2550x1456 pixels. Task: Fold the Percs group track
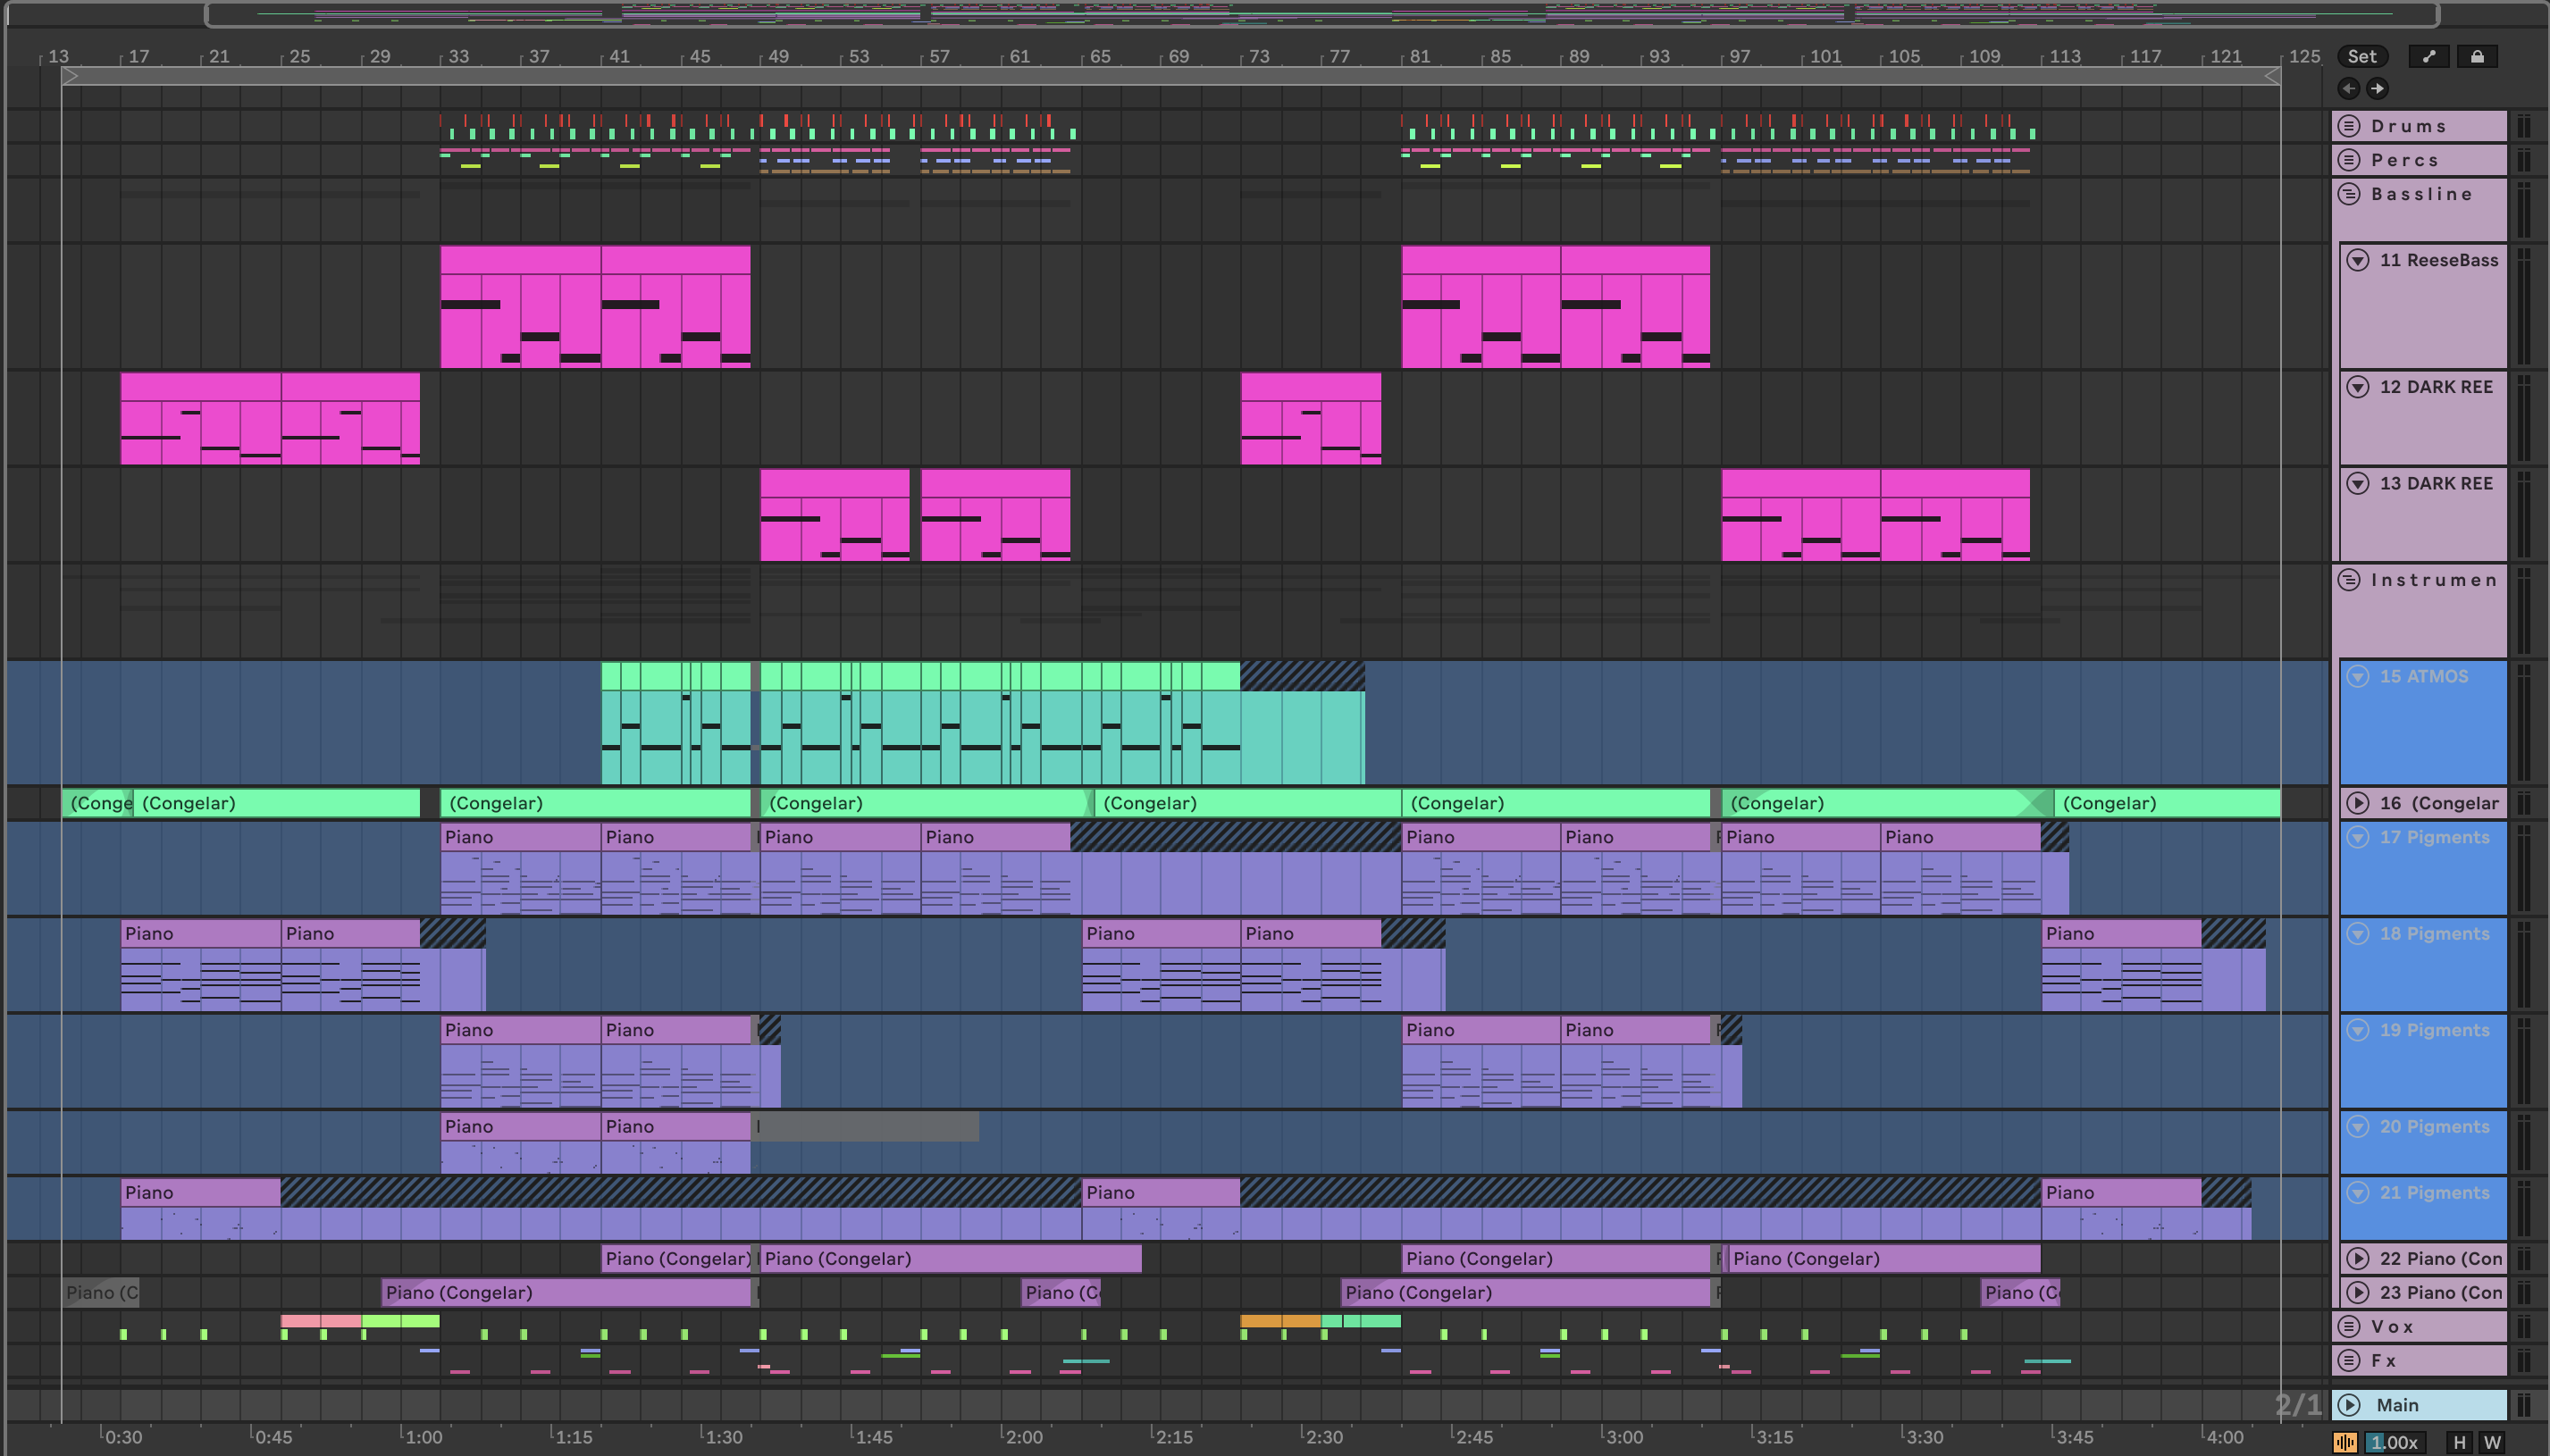(x=2350, y=160)
